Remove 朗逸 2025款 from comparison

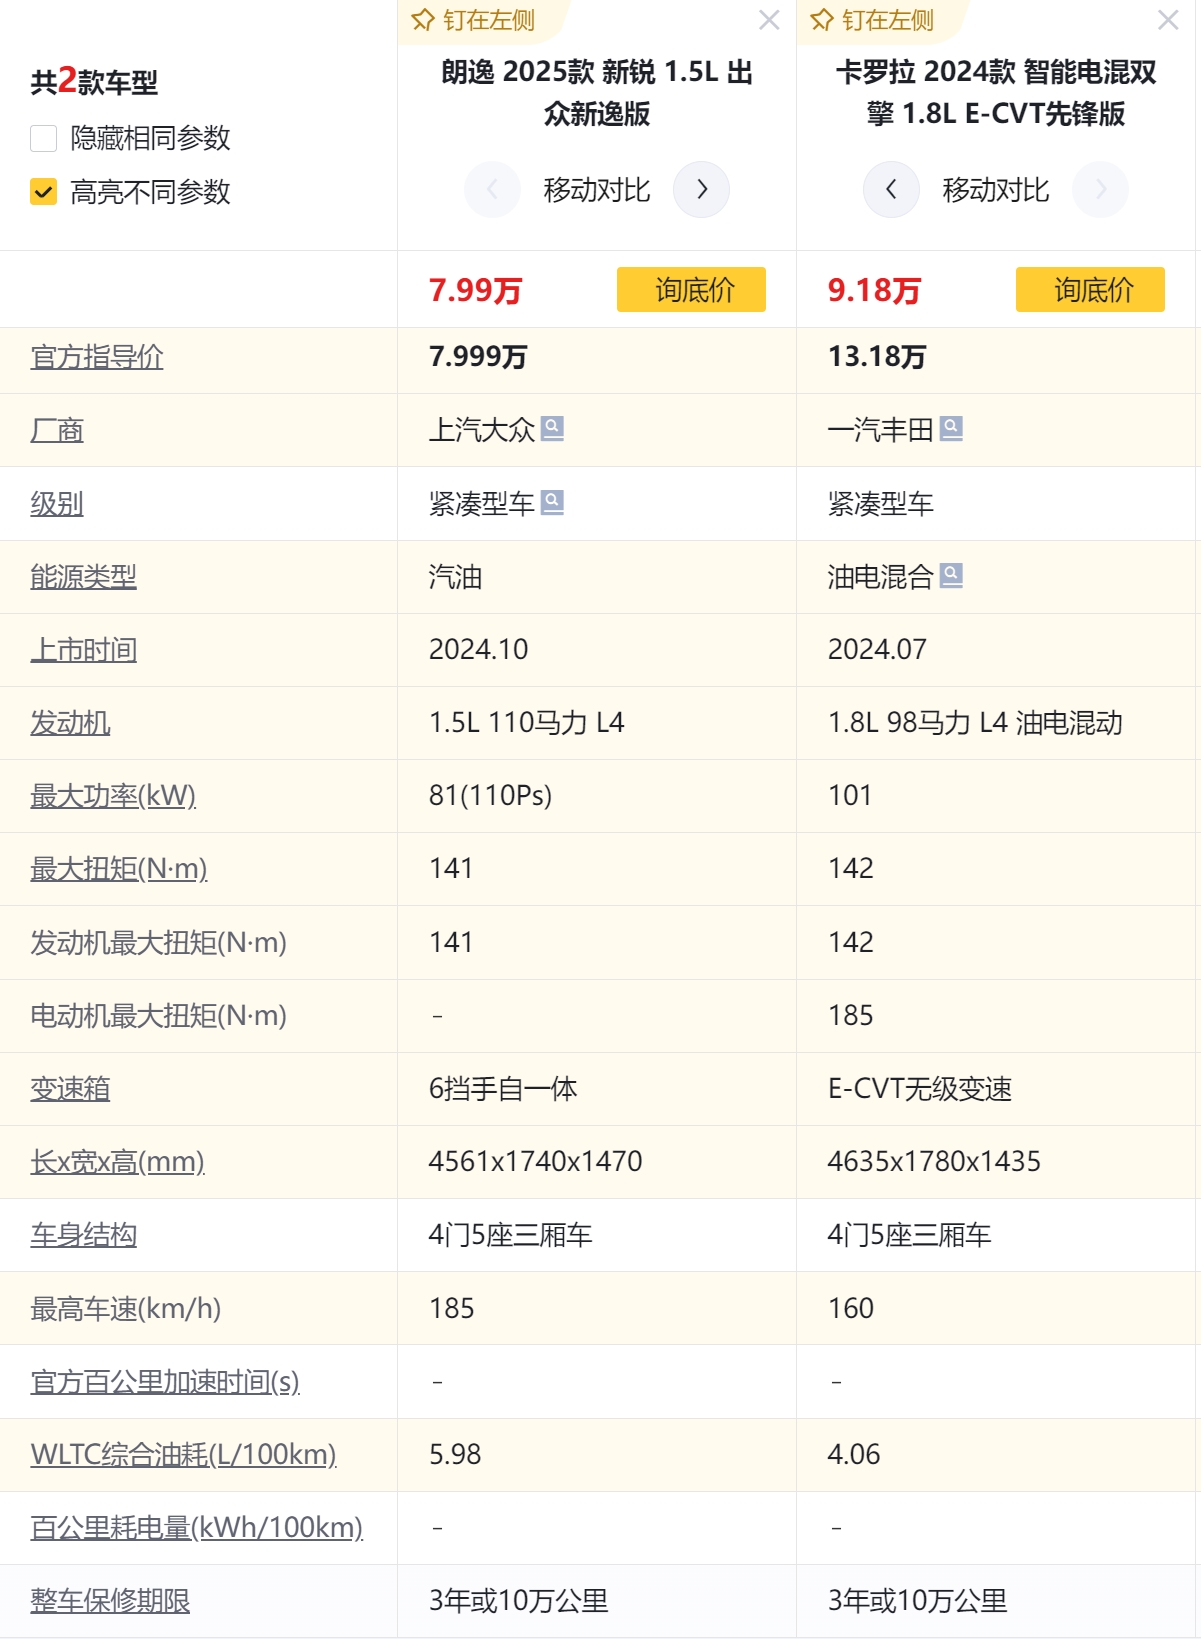point(769,20)
